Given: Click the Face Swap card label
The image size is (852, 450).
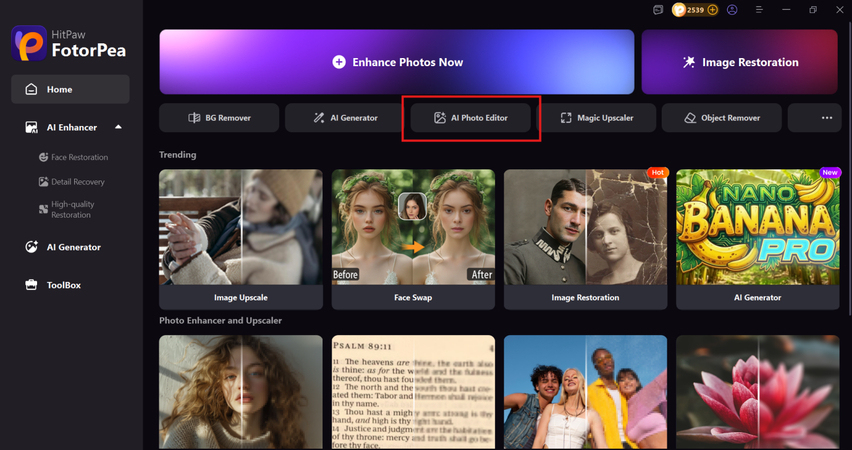Looking at the screenshot, I should click(x=413, y=297).
